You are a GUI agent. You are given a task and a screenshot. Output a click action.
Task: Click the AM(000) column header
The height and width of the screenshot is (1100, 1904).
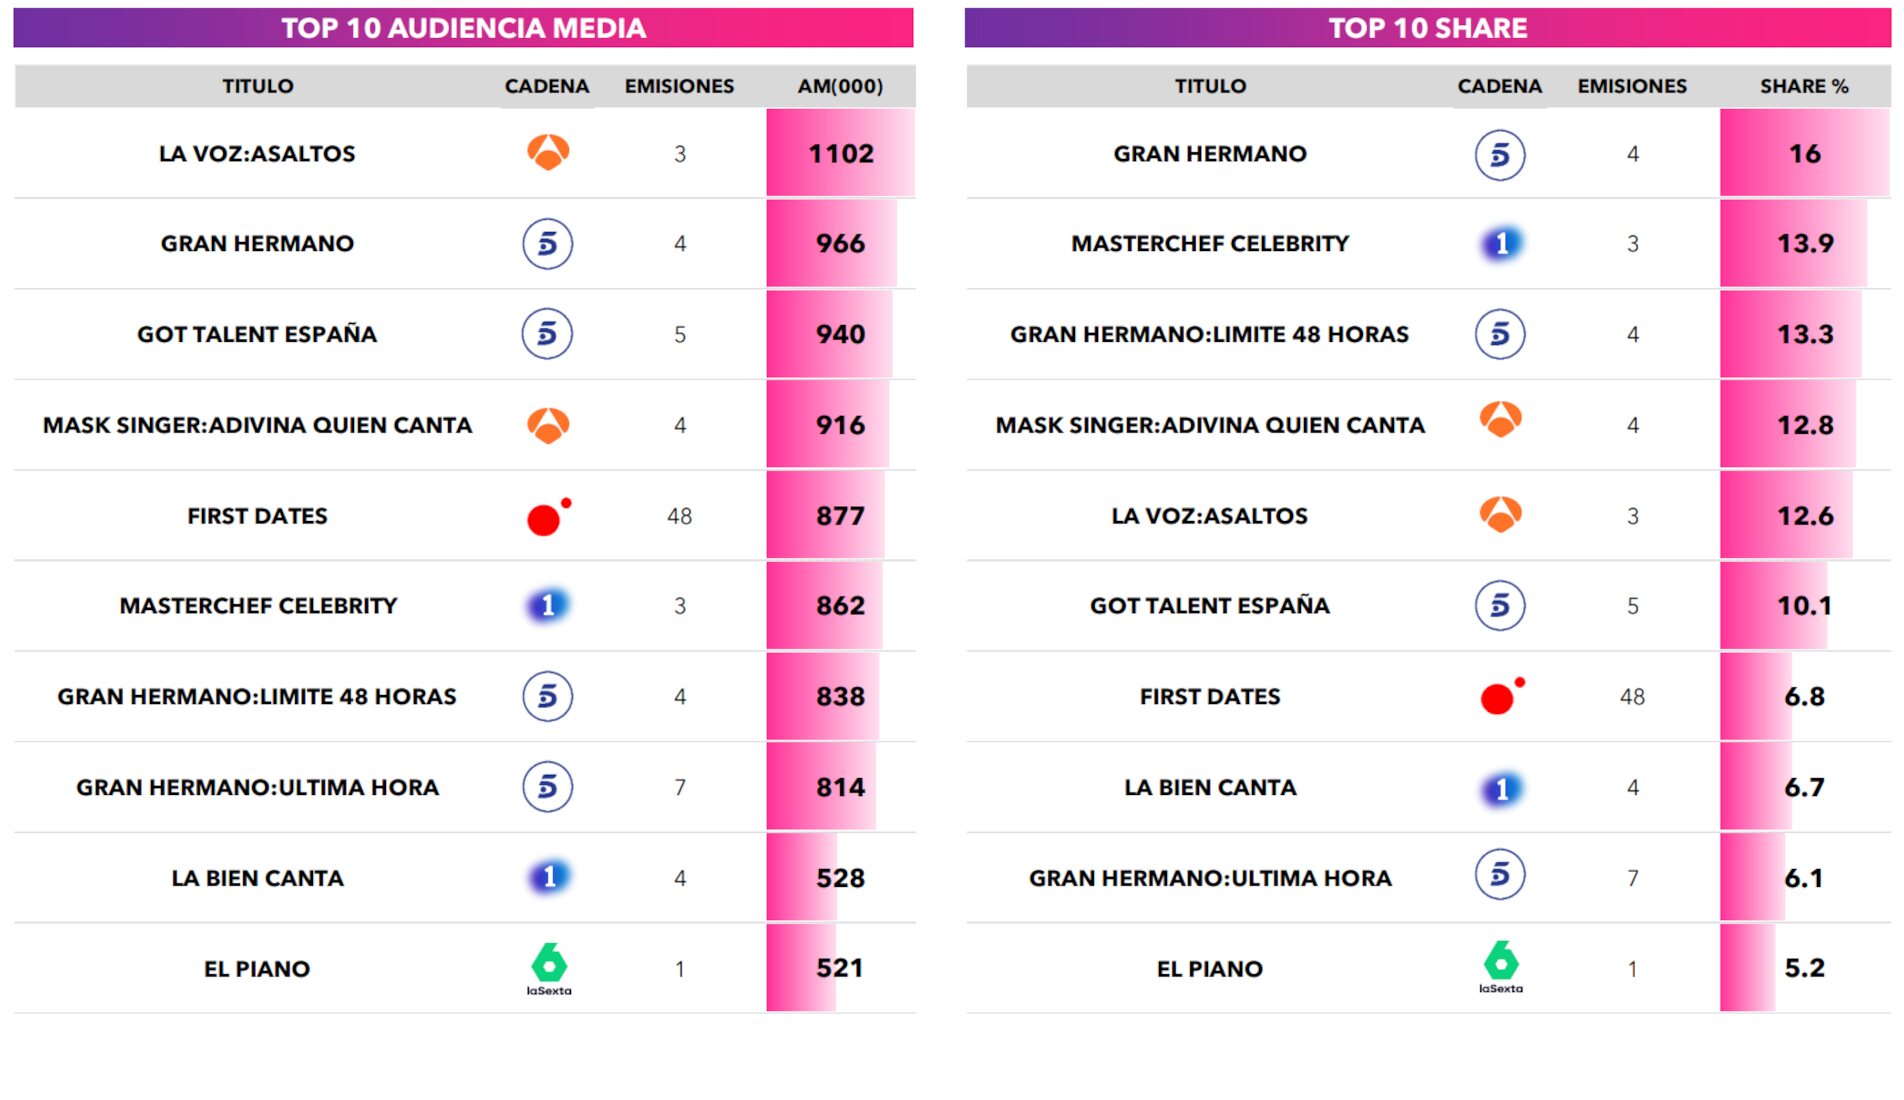coord(840,87)
